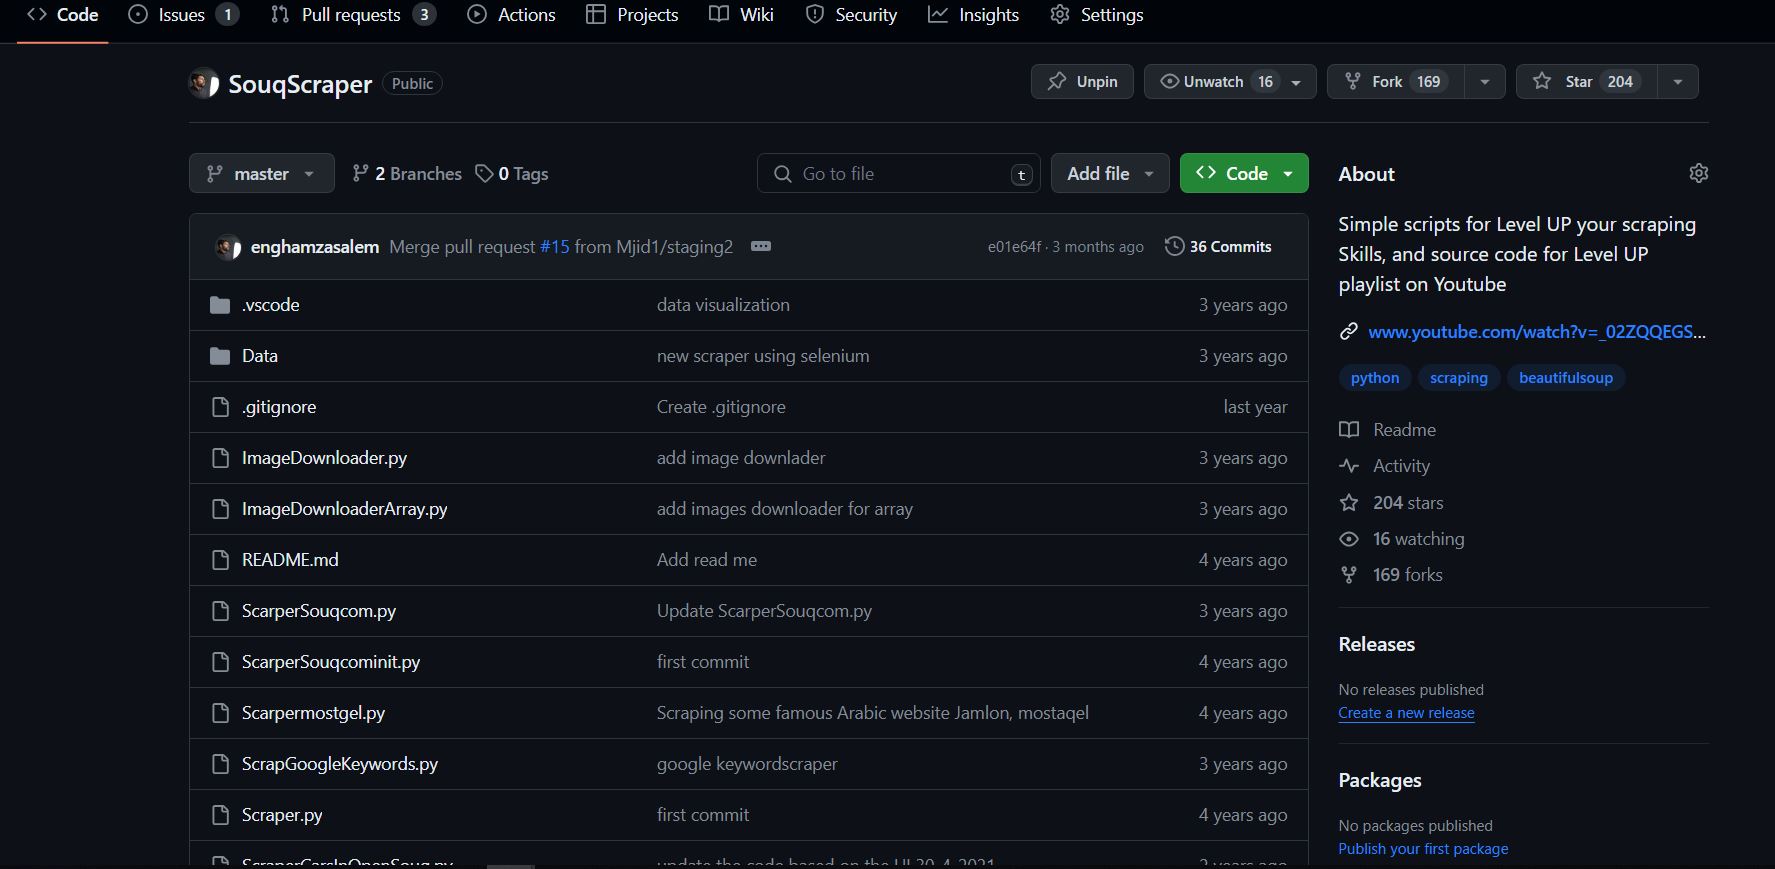Screen dimensions: 1775x869
Task: Open the repository Settings tab
Action: coord(1097,15)
